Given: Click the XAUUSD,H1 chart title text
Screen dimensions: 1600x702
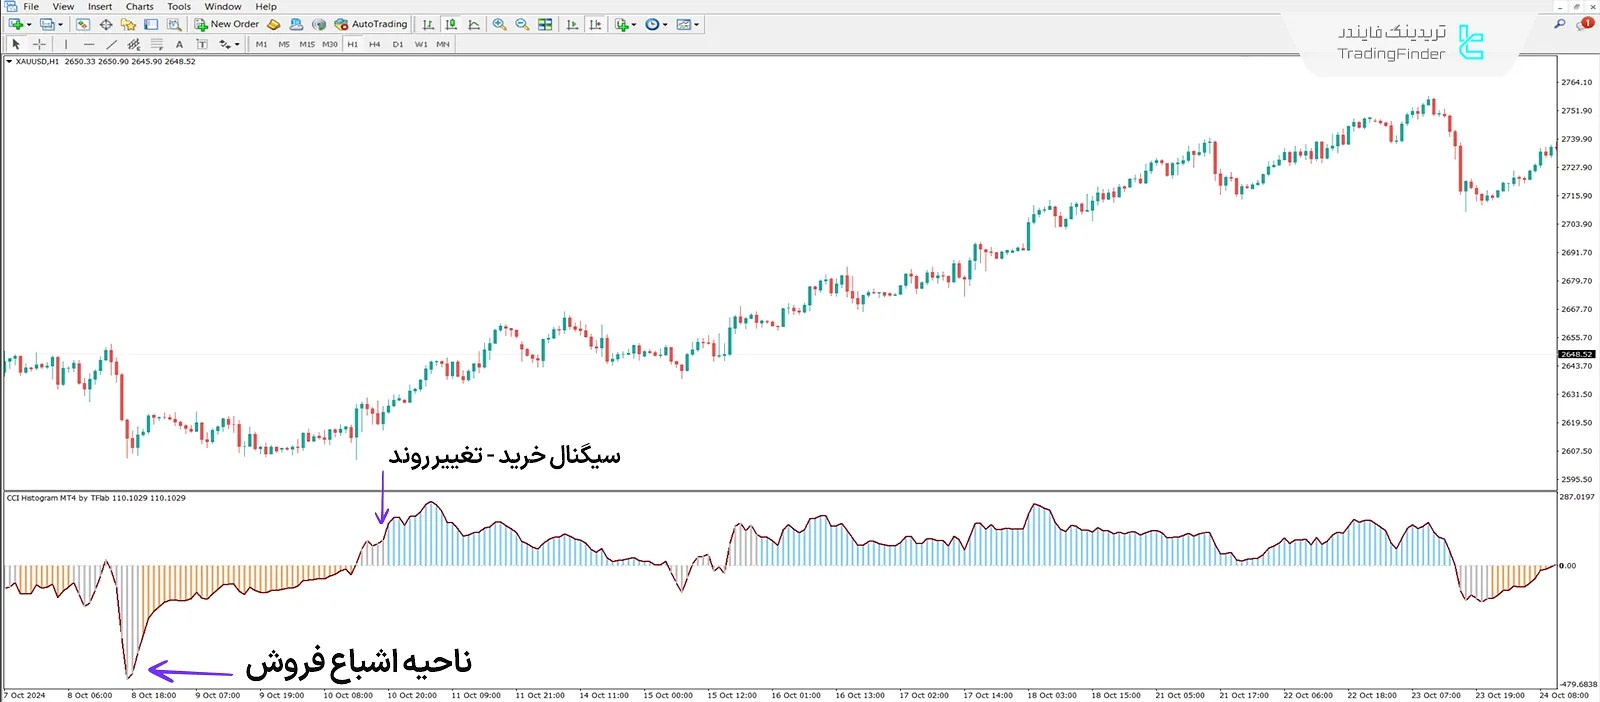Looking at the screenshot, I should [37, 61].
